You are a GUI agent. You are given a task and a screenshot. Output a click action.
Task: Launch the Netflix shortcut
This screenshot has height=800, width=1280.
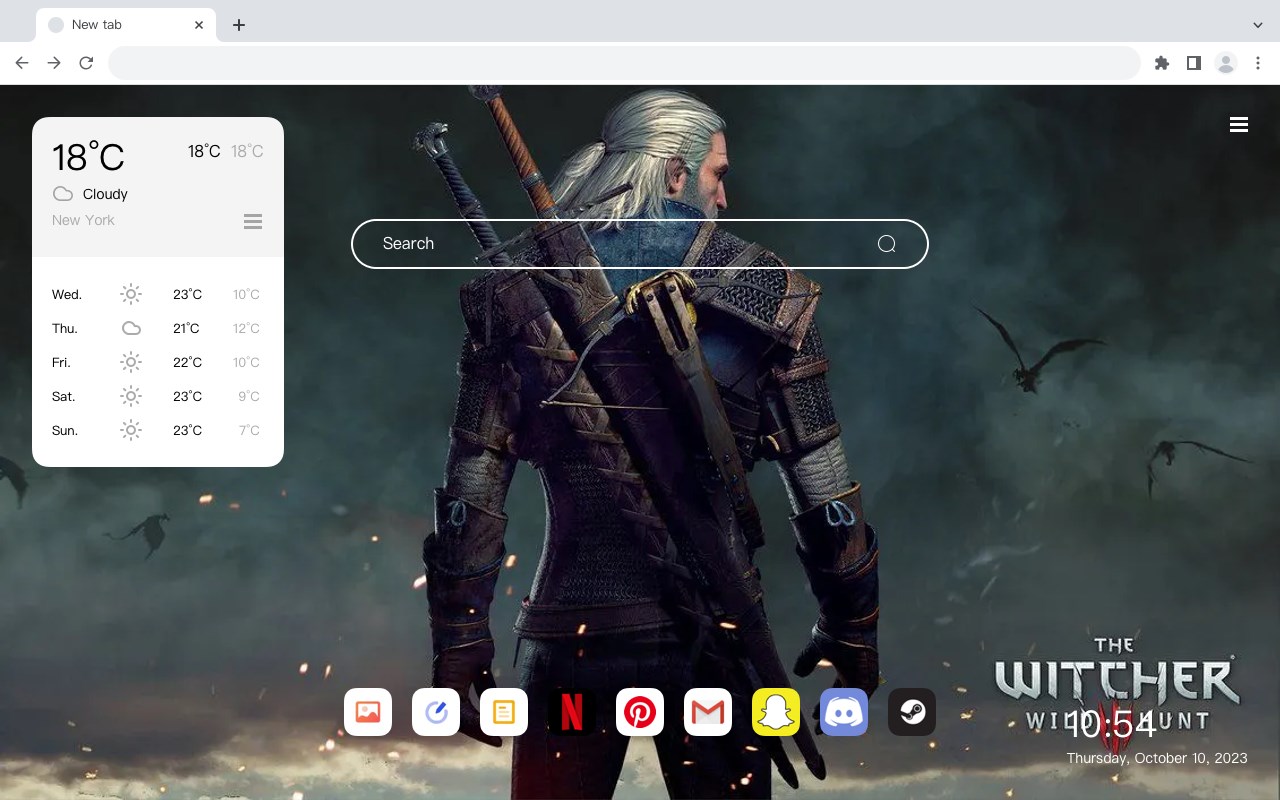point(572,712)
